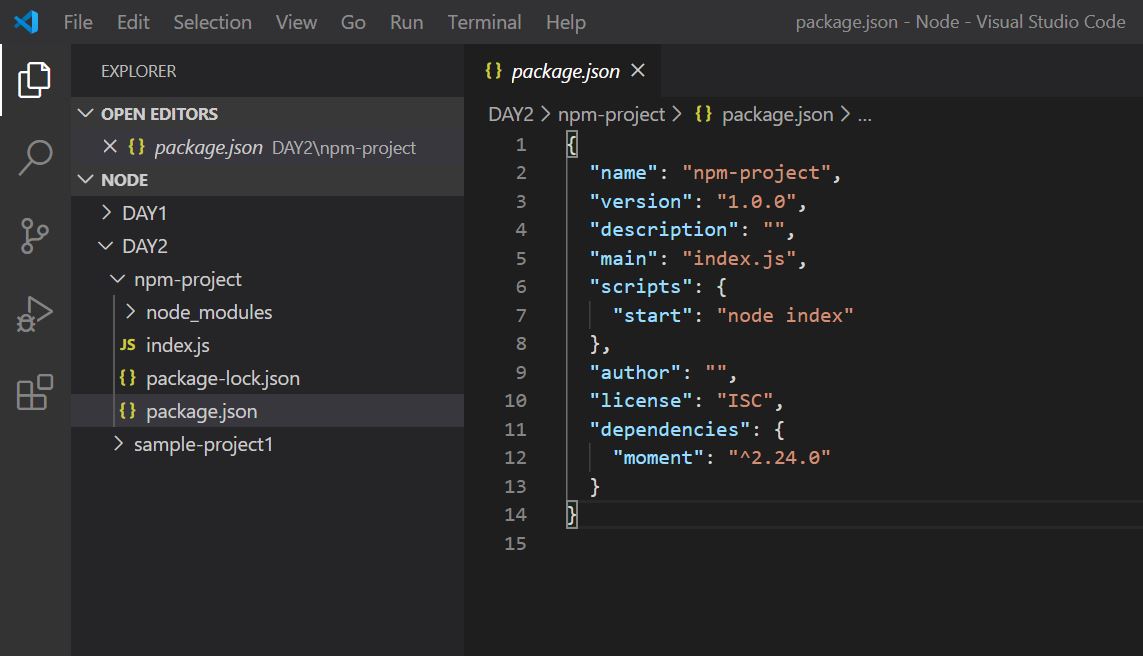Click the JSON braces icon in breadcrumb
Screen dimensions: 1143x656
(x=703, y=114)
